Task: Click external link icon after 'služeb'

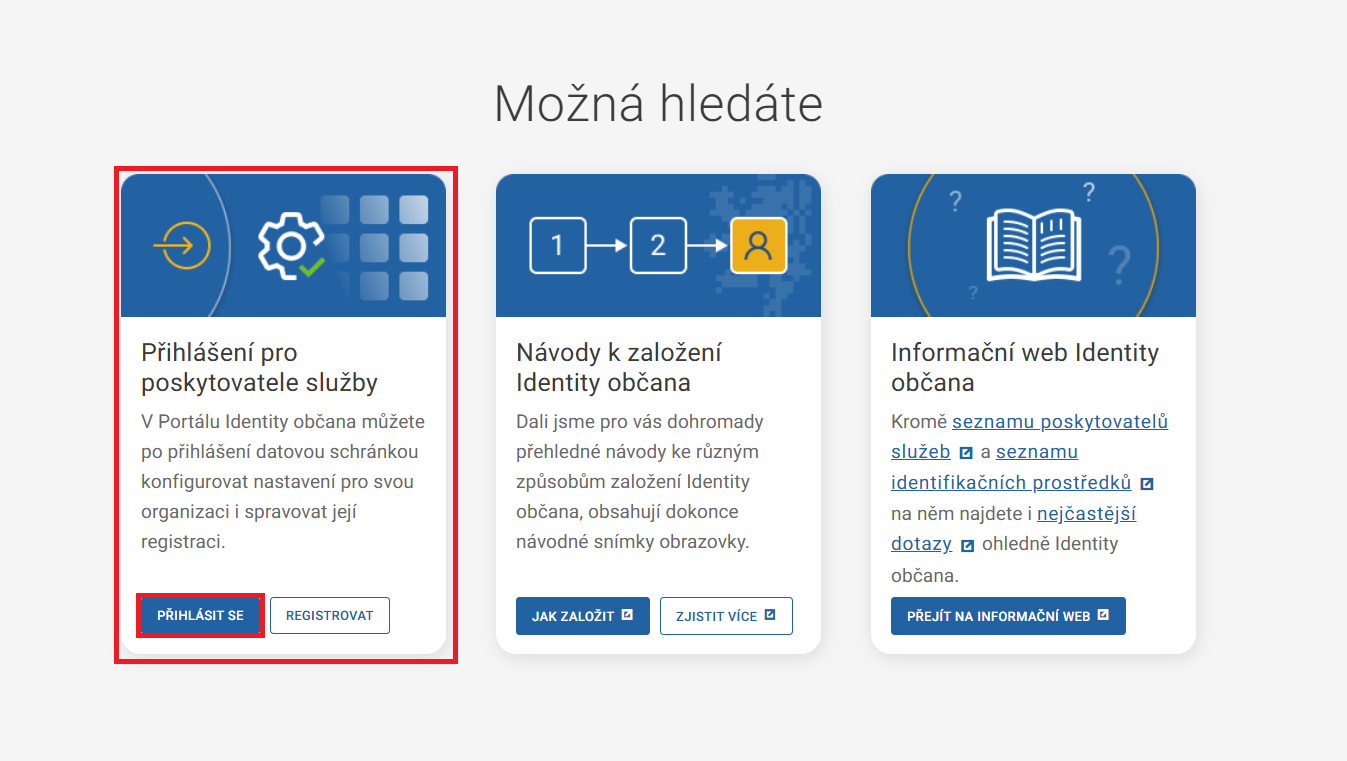Action: pyautogui.click(x=966, y=452)
